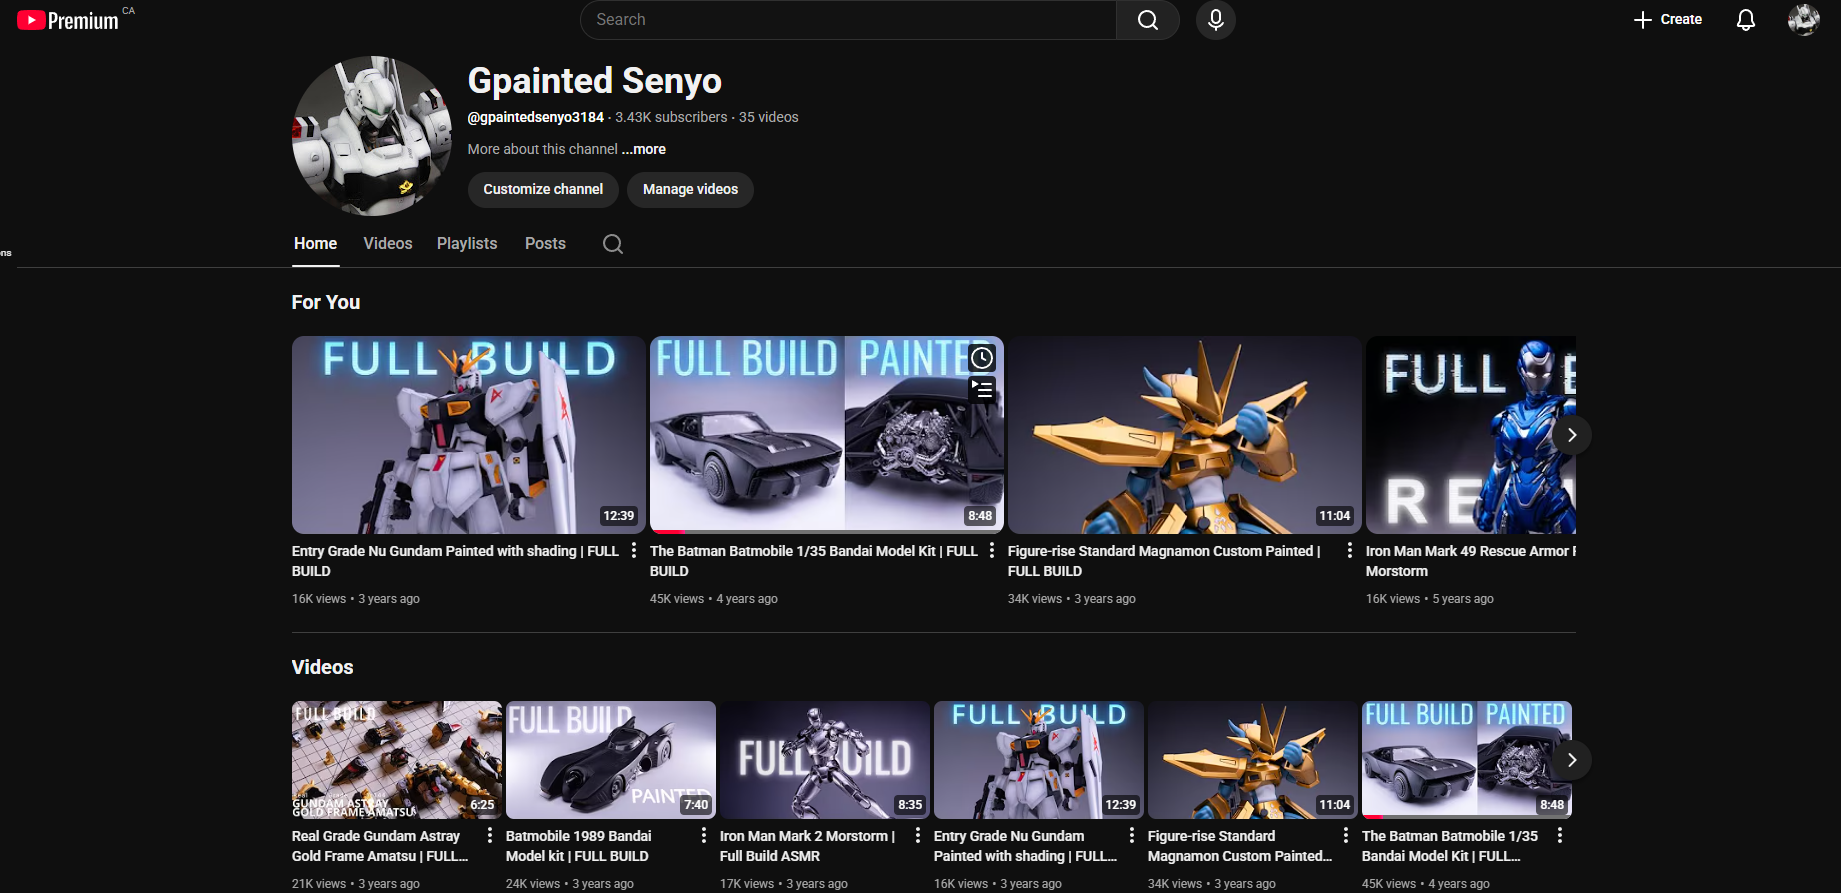Image resolution: width=1841 pixels, height=893 pixels.
Task: Click Manage videos button
Action: [x=690, y=189]
